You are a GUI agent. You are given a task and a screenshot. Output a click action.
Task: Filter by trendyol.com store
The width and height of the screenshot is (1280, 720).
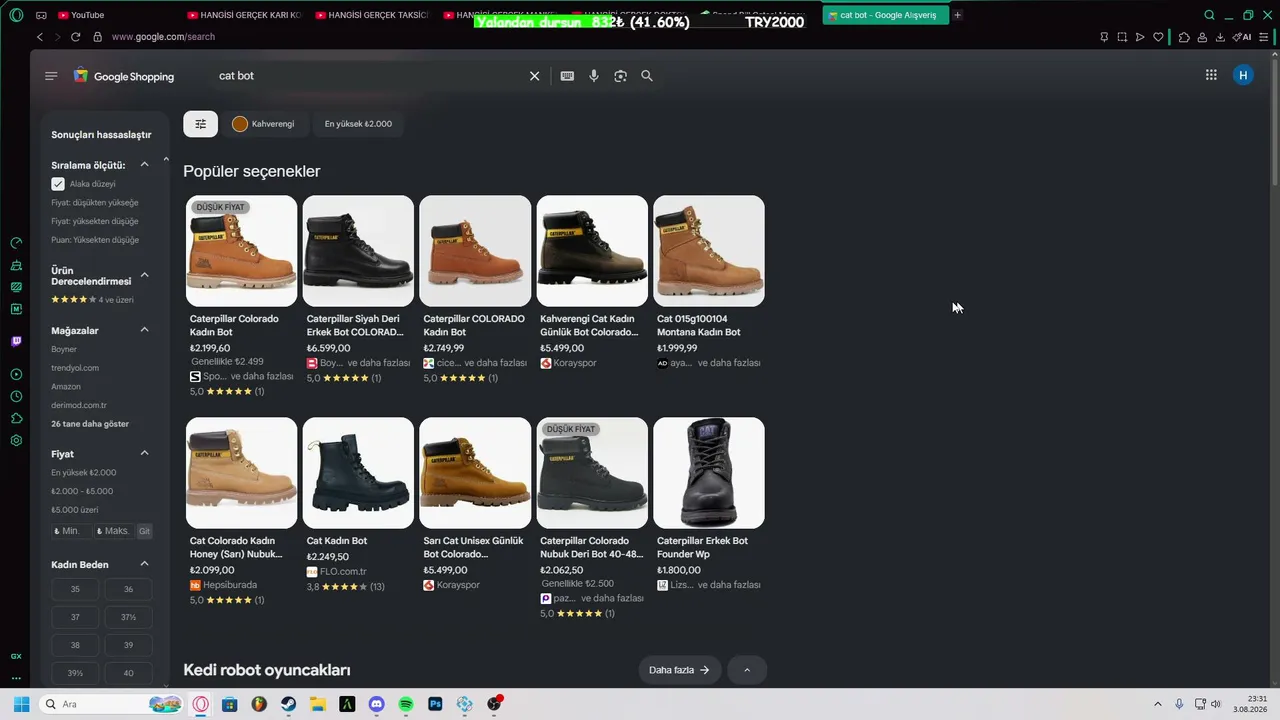click(75, 368)
